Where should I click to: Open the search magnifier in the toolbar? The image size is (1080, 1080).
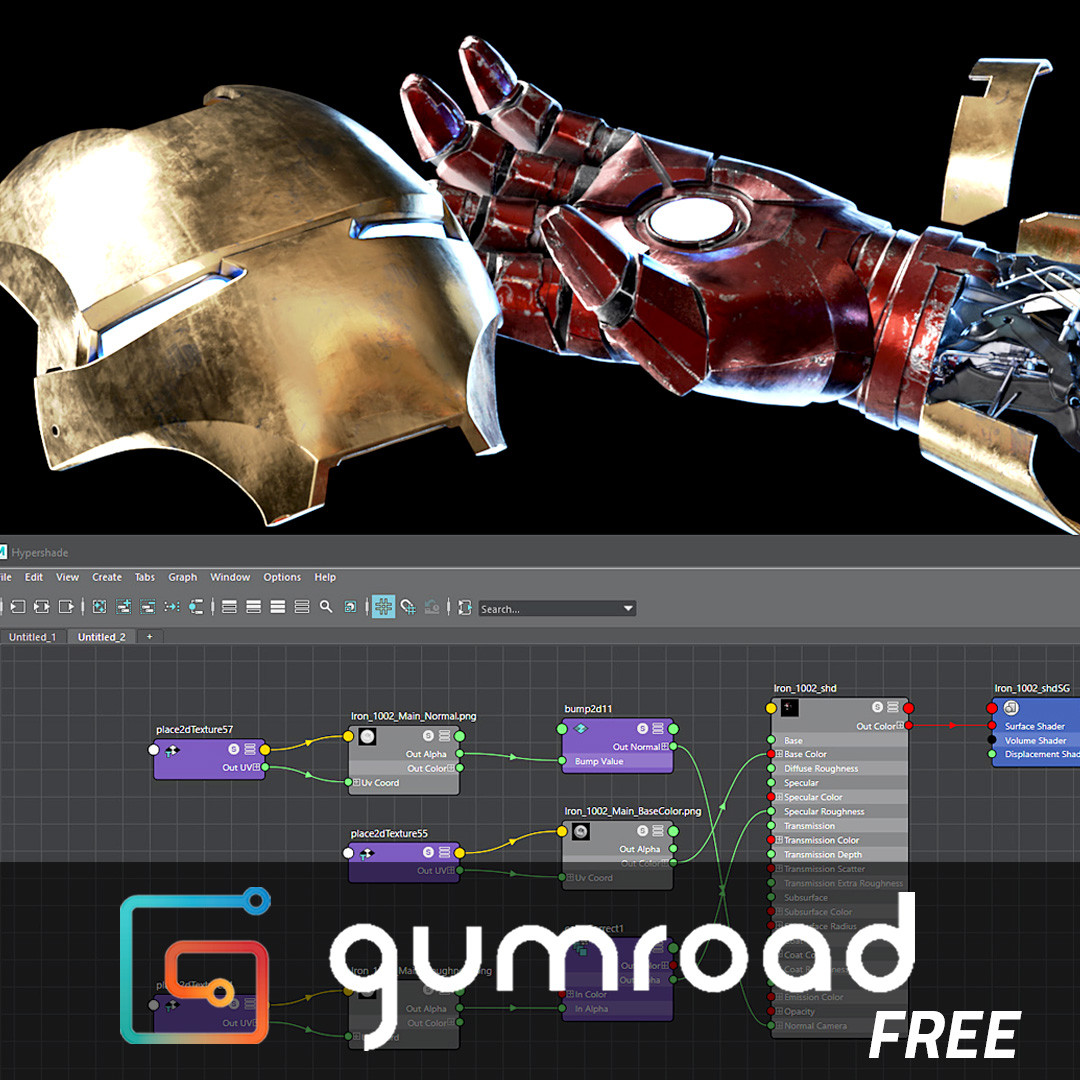coord(324,608)
